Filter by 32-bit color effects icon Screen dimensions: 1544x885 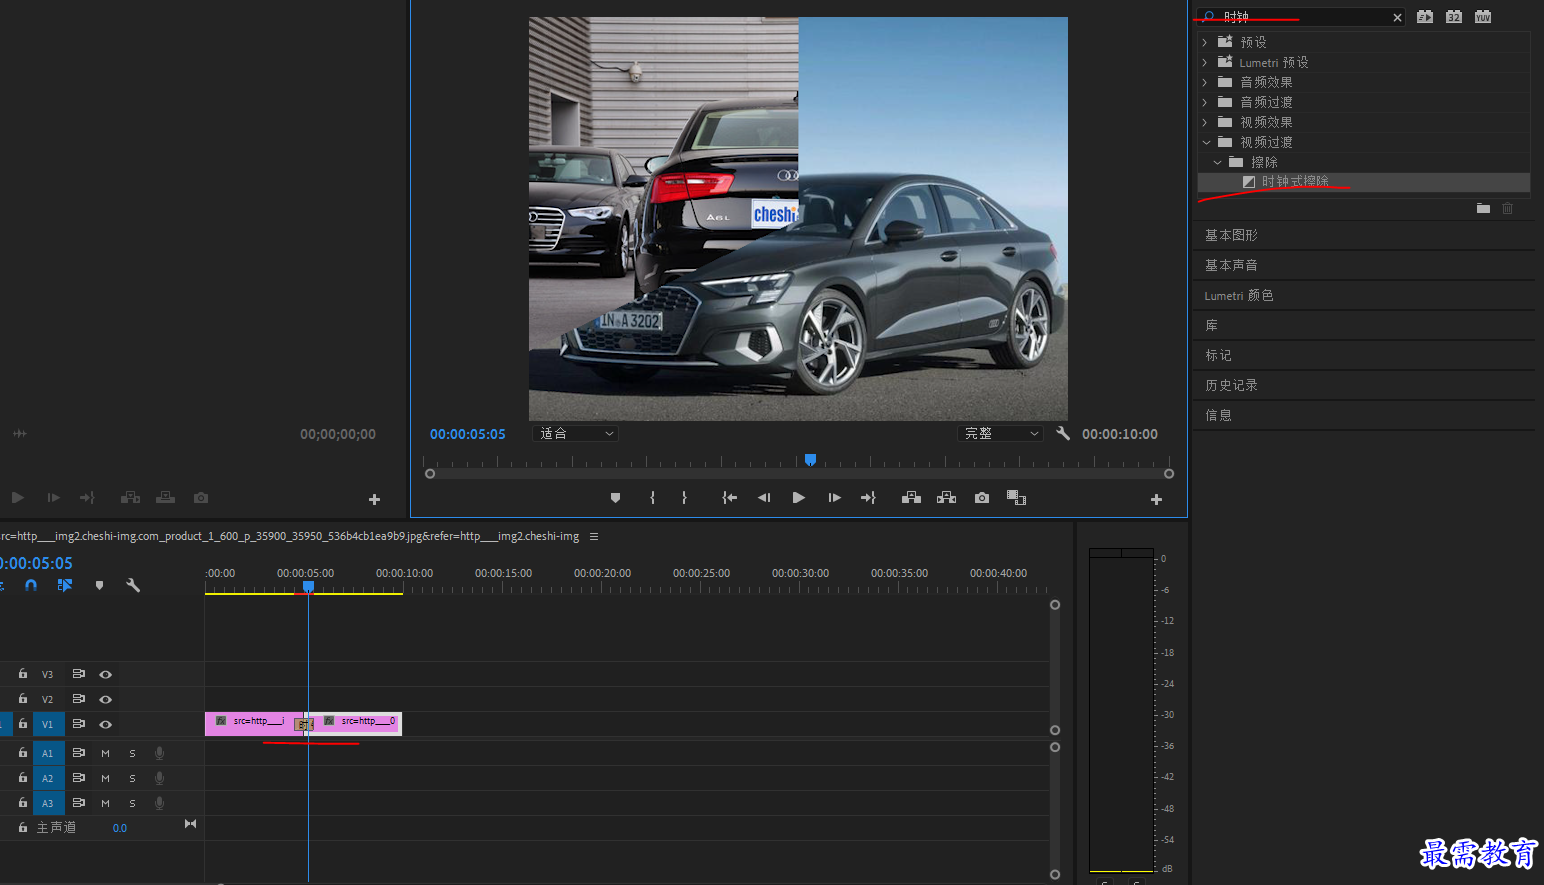1454,17
